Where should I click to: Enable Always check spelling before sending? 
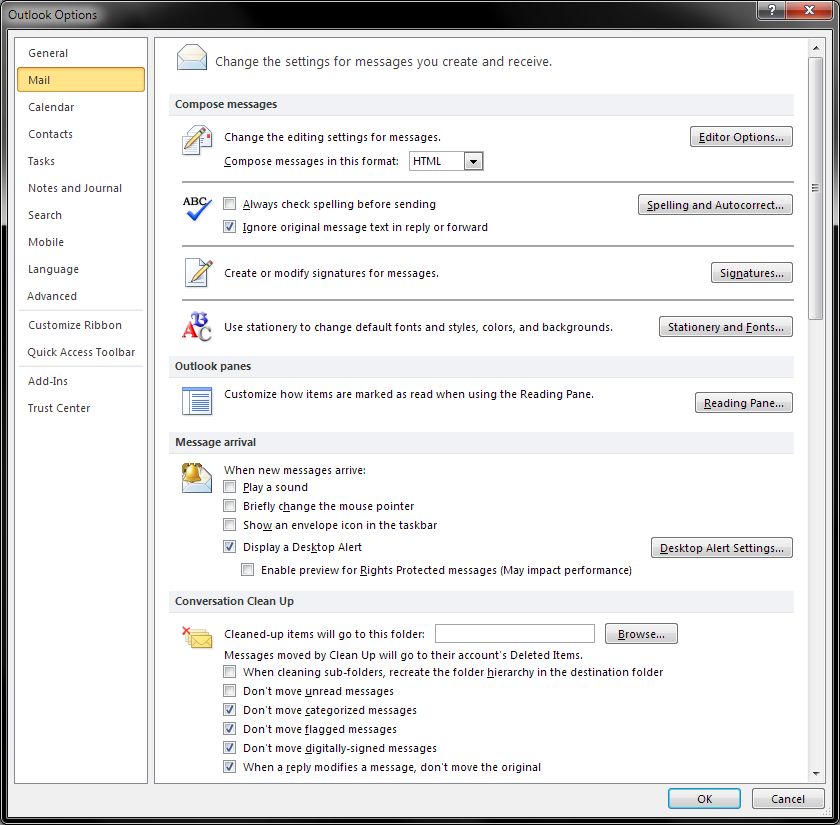pyautogui.click(x=229, y=204)
